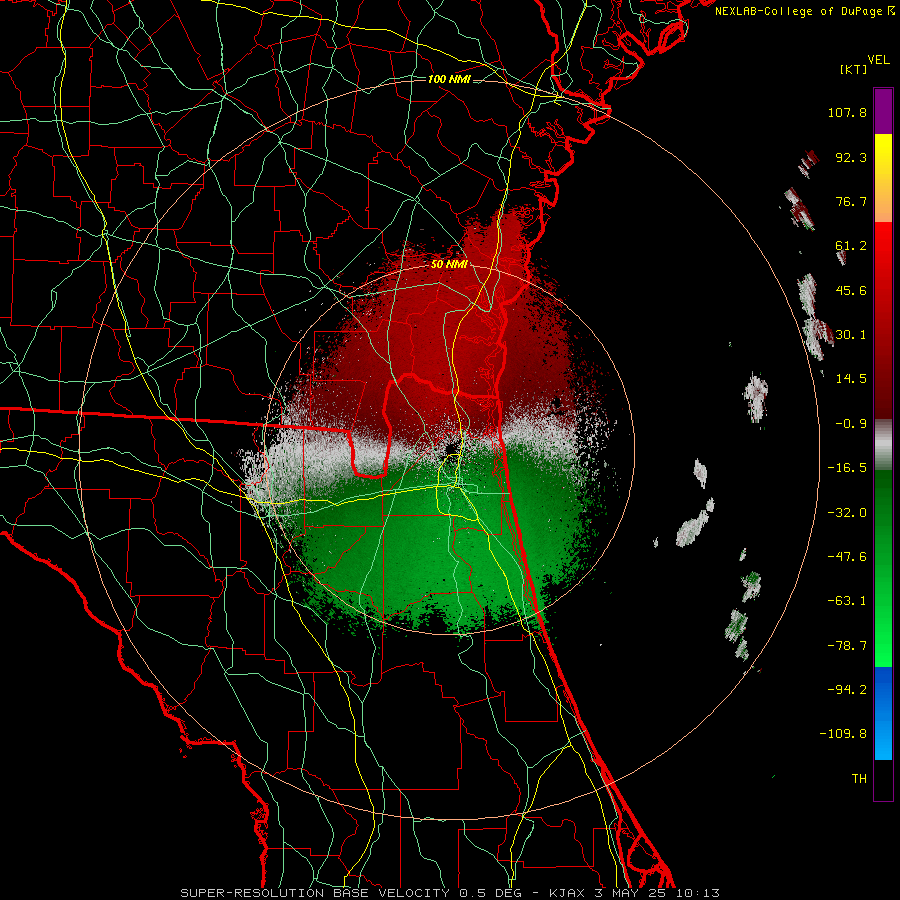900x900 pixels.
Task: Click the -0.9 legend value
Action: tap(851, 424)
